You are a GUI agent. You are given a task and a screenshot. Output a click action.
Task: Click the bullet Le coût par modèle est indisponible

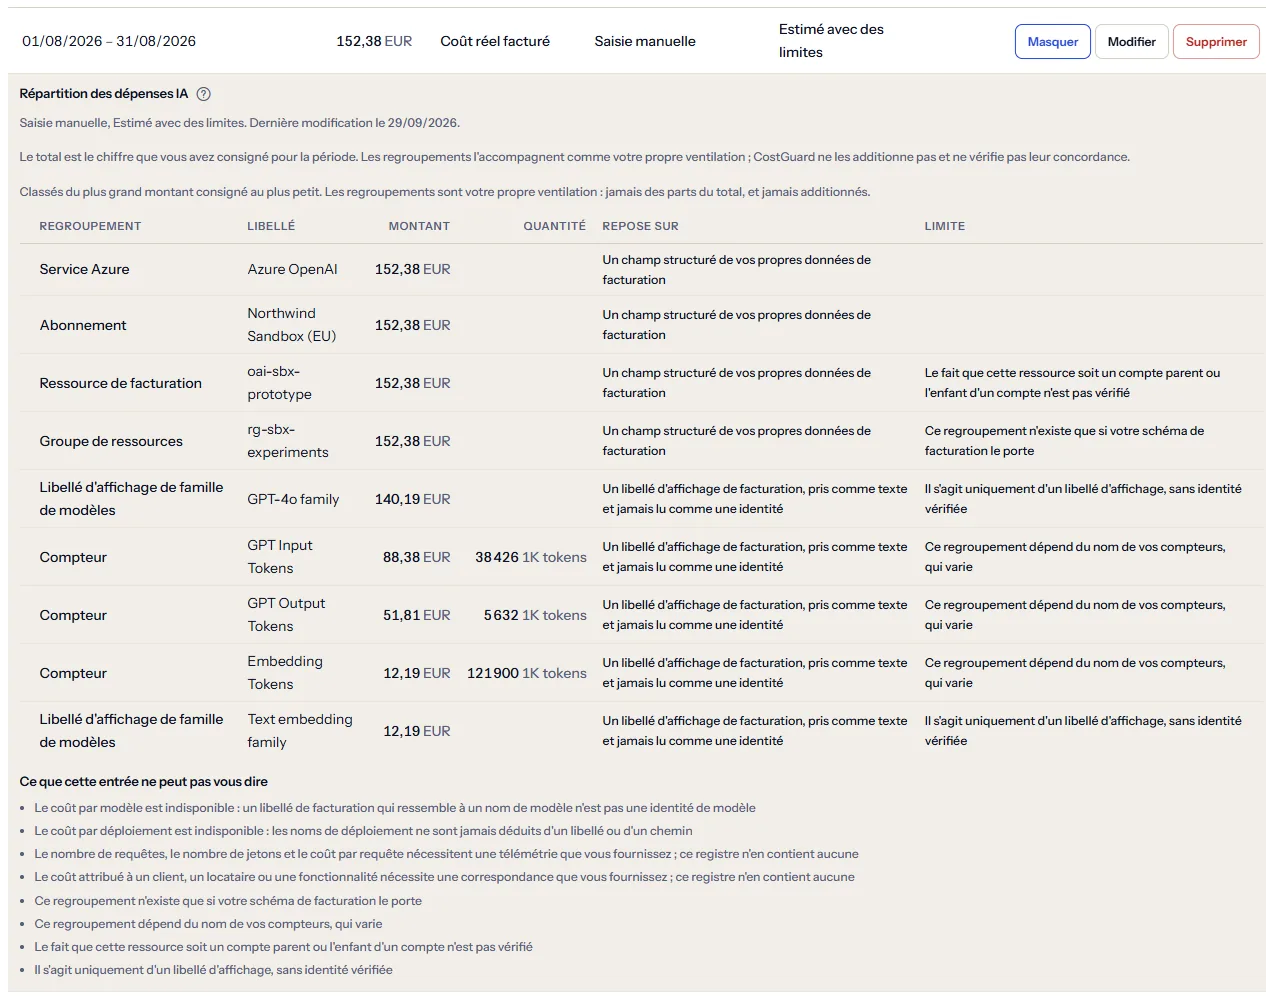pos(395,808)
